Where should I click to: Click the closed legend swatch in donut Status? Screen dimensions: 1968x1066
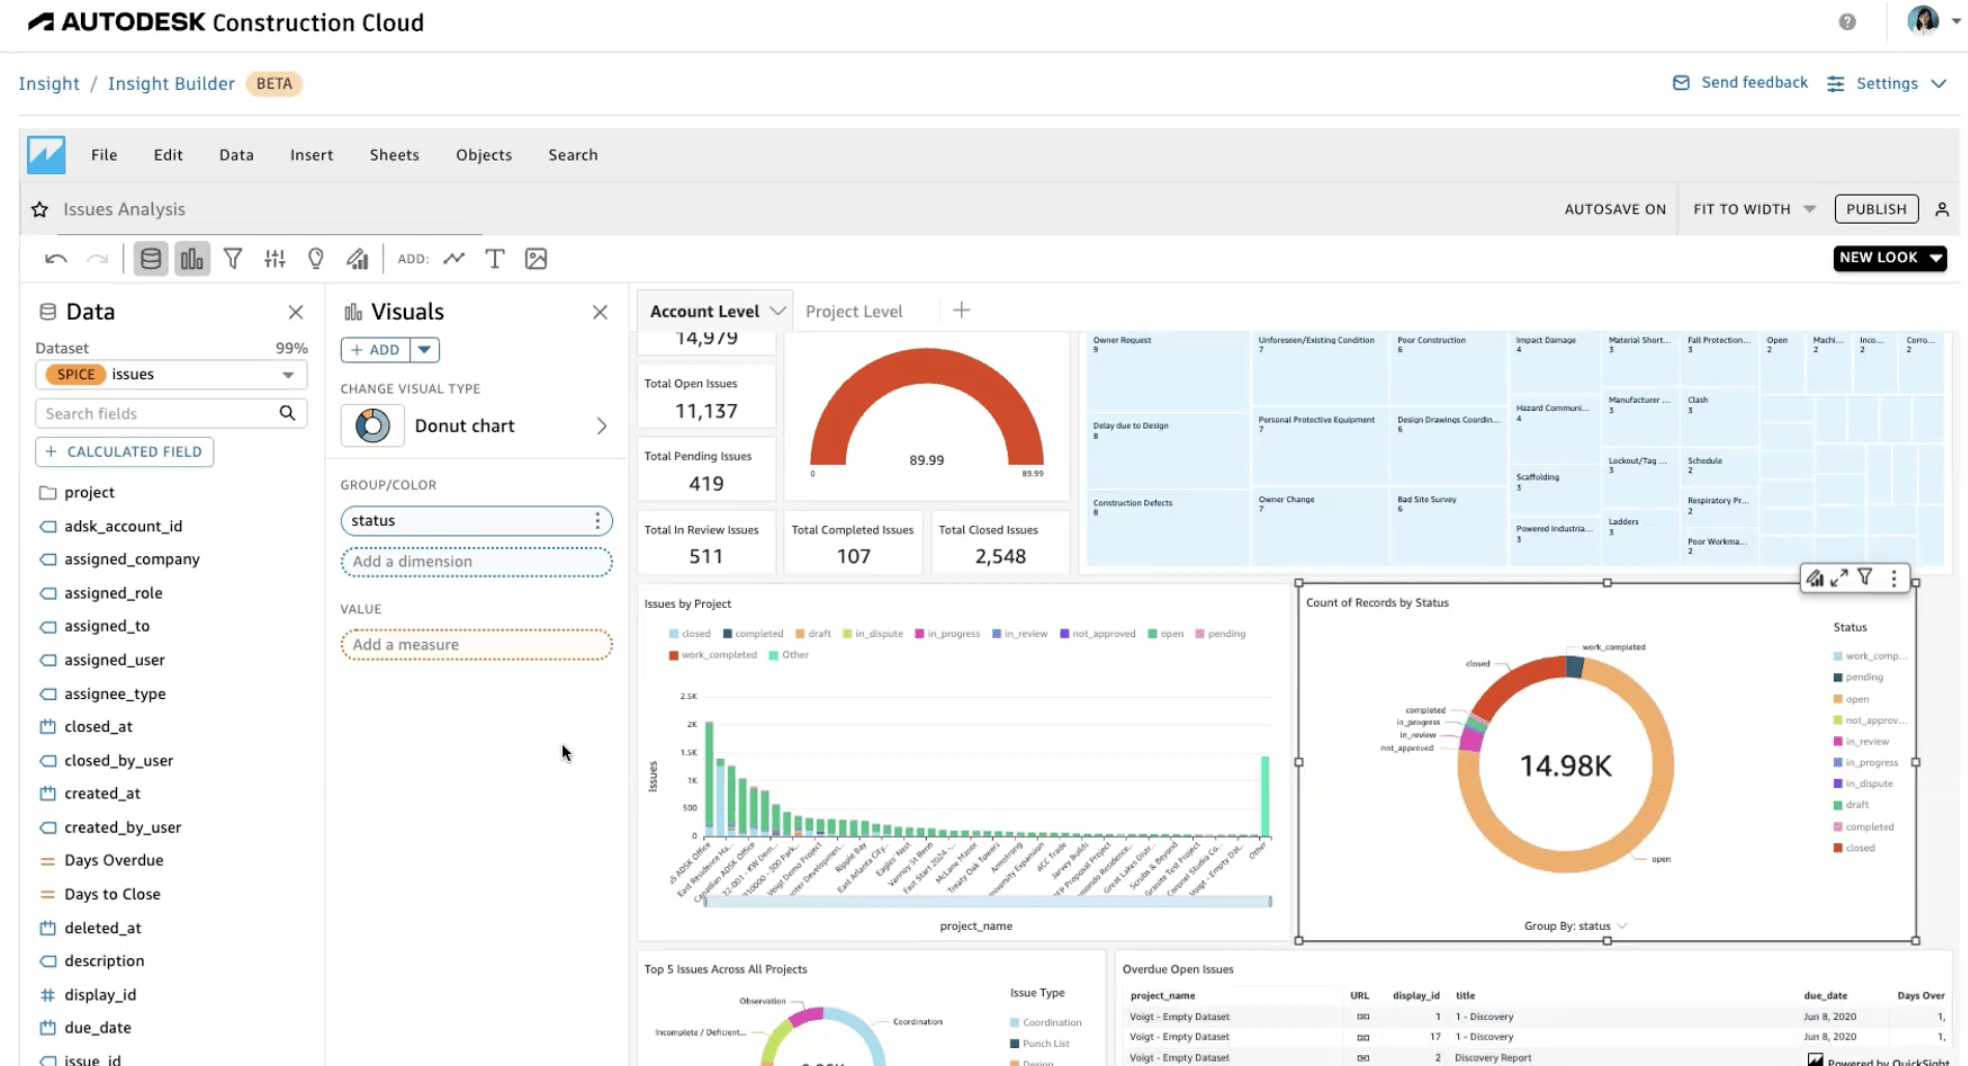click(x=1838, y=848)
